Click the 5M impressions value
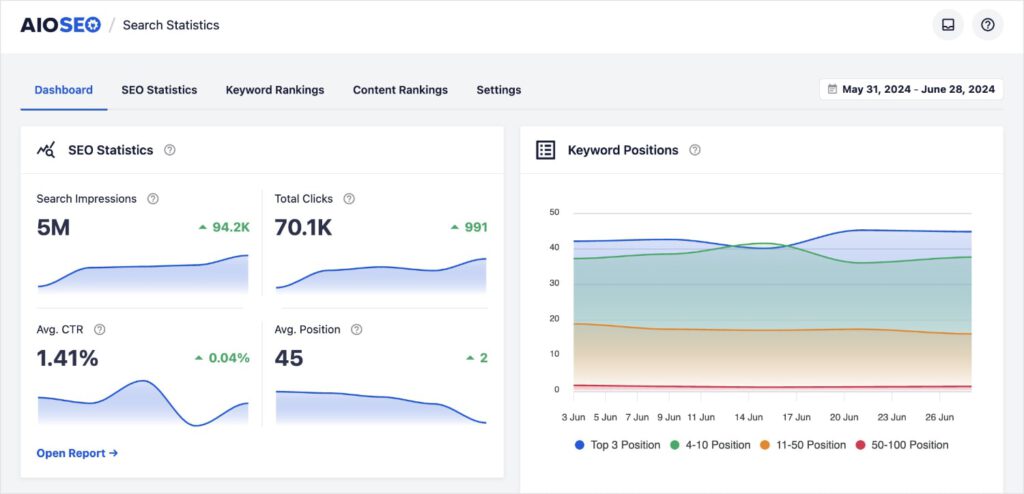1024x494 pixels. [x=54, y=227]
